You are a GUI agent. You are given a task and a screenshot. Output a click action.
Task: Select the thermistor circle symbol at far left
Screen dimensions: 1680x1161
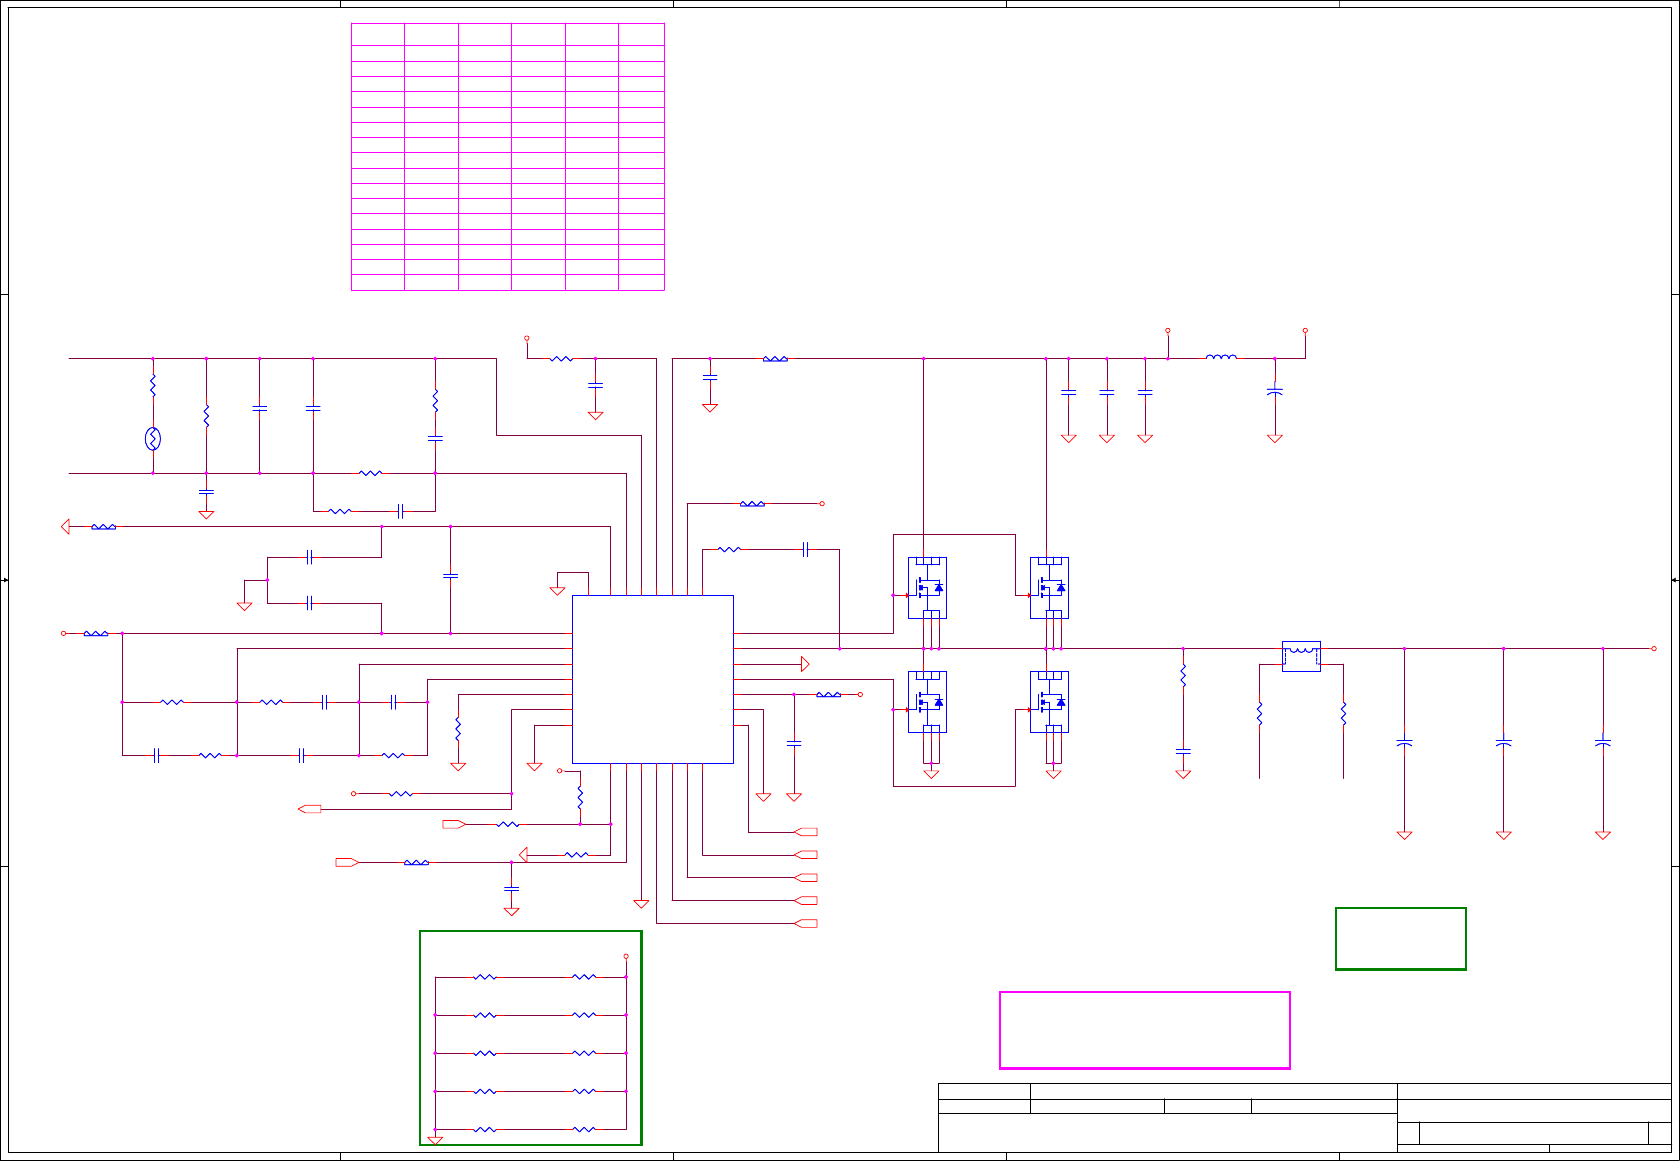[x=153, y=439]
